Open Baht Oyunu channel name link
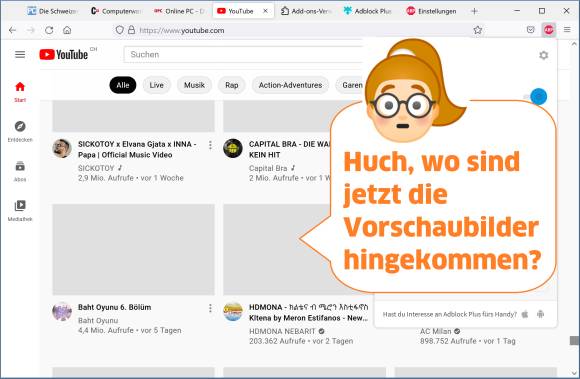The width and height of the screenshot is (580, 379). tap(98, 321)
